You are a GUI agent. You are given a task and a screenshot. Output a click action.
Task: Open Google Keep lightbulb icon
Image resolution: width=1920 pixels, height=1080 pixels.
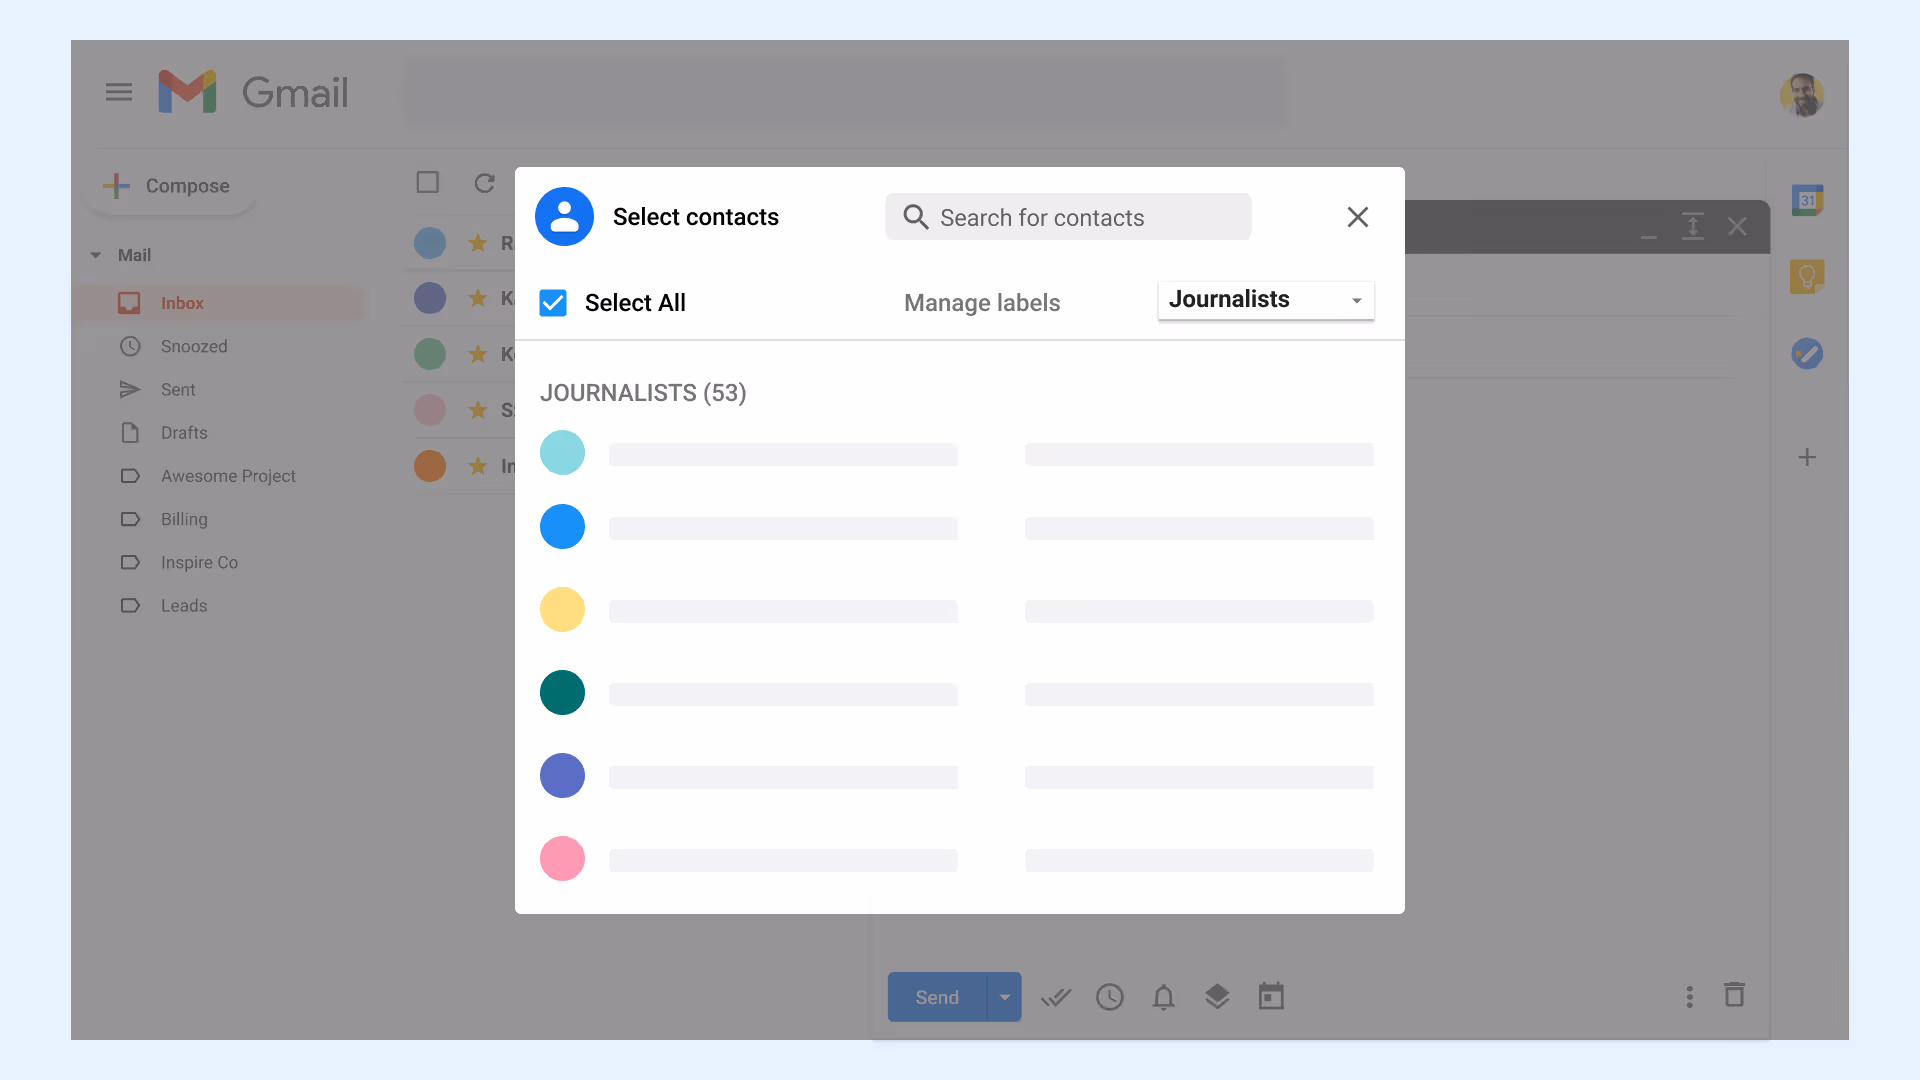point(1807,277)
